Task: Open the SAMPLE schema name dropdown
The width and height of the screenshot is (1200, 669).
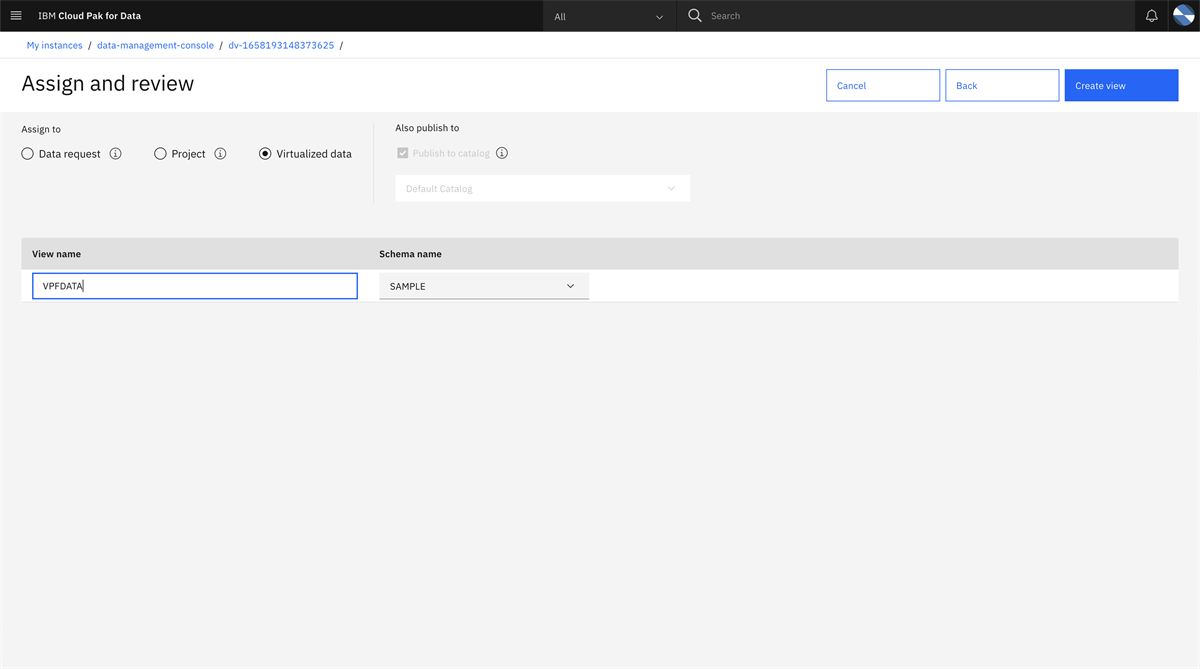Action: pos(484,285)
